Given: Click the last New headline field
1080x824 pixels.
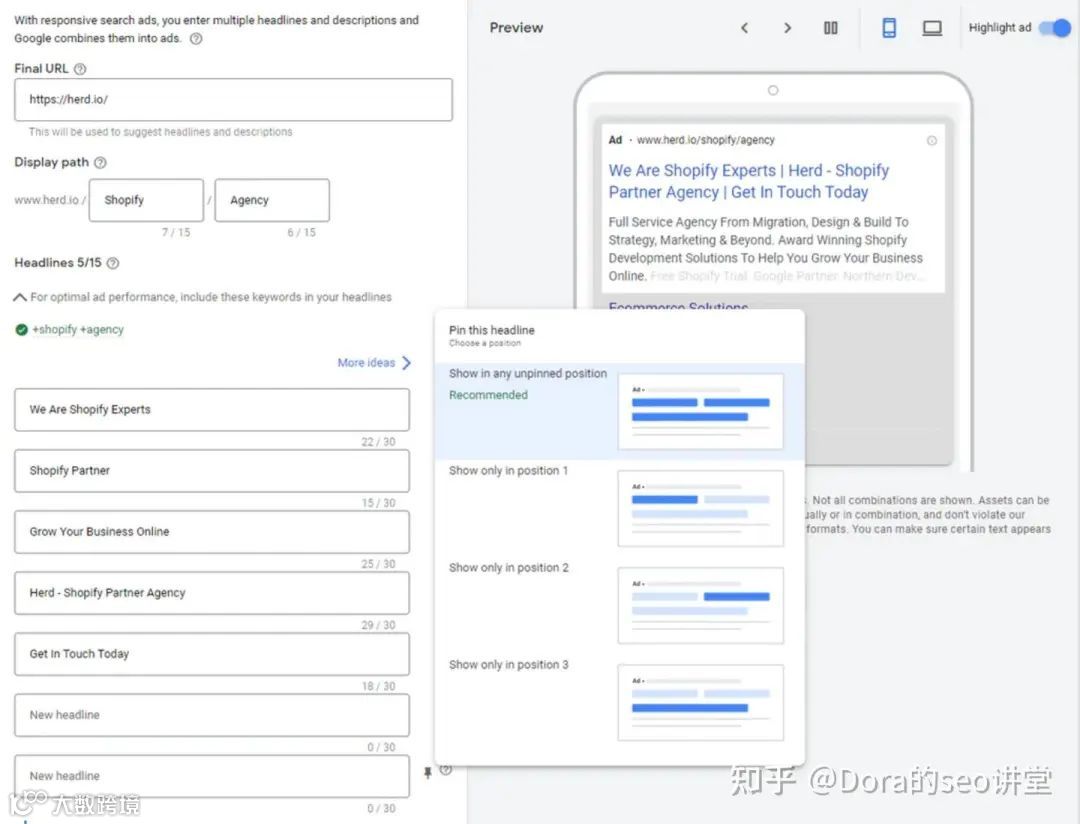Looking at the screenshot, I should click(x=211, y=776).
